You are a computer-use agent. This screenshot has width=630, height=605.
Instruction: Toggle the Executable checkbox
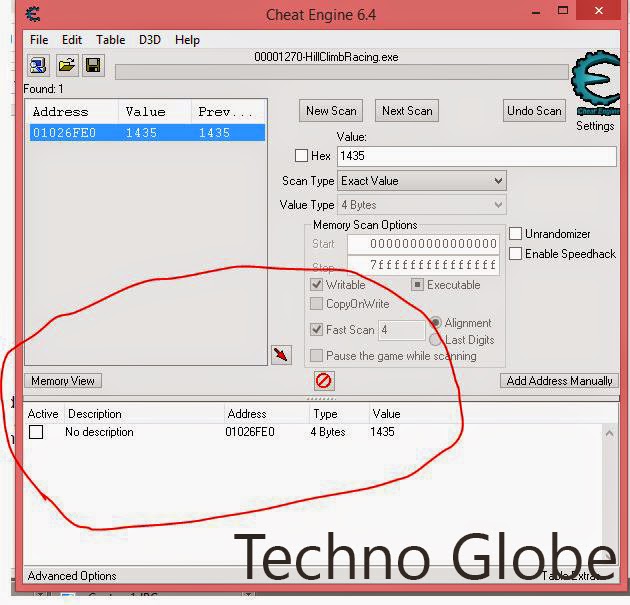point(417,285)
